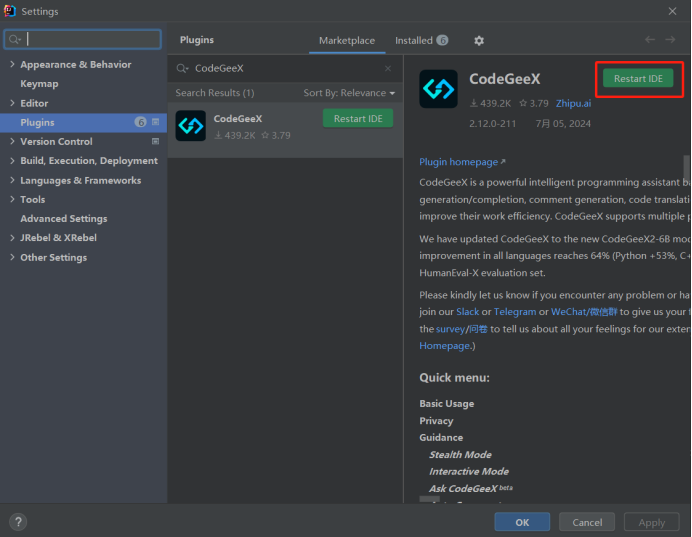Click the 3.79 rating in plugin details

coord(534,103)
